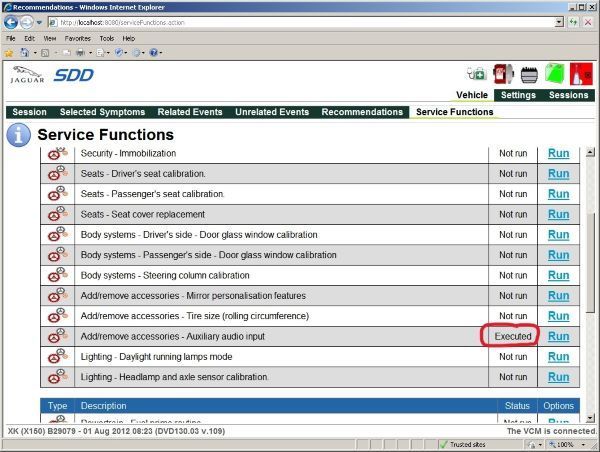Open the Settings tab

point(518,95)
